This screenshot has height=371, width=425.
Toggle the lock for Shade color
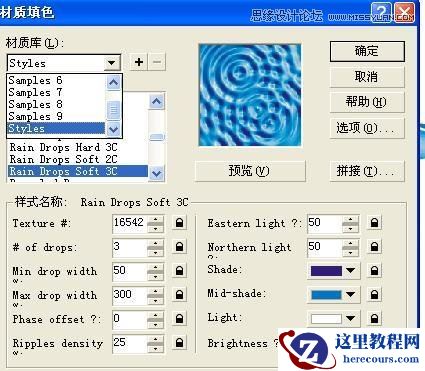point(374,271)
